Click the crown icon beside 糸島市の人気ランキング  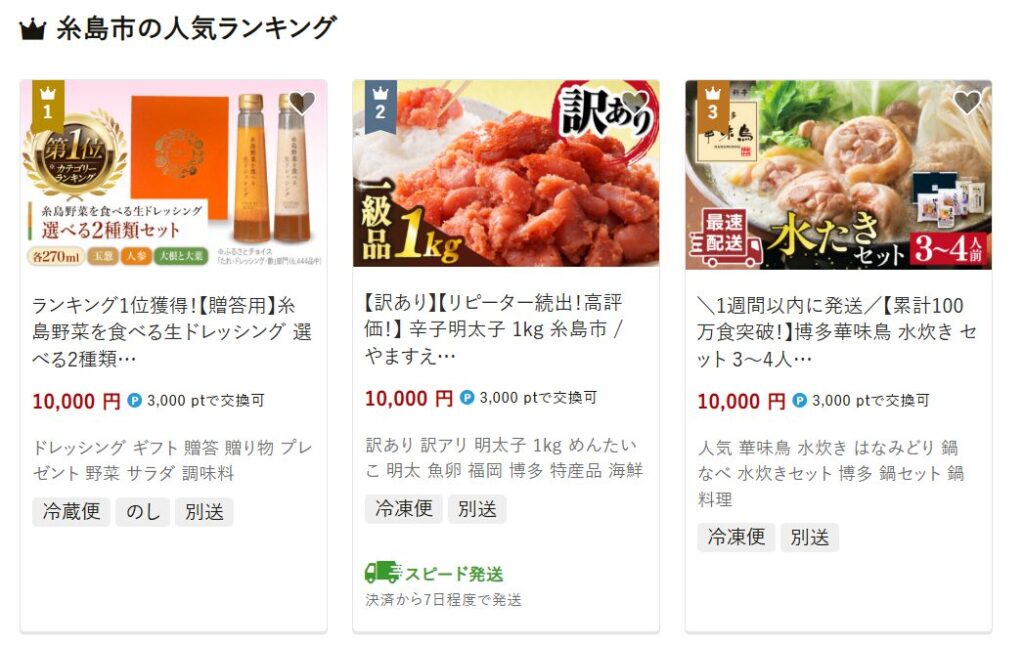(33, 29)
